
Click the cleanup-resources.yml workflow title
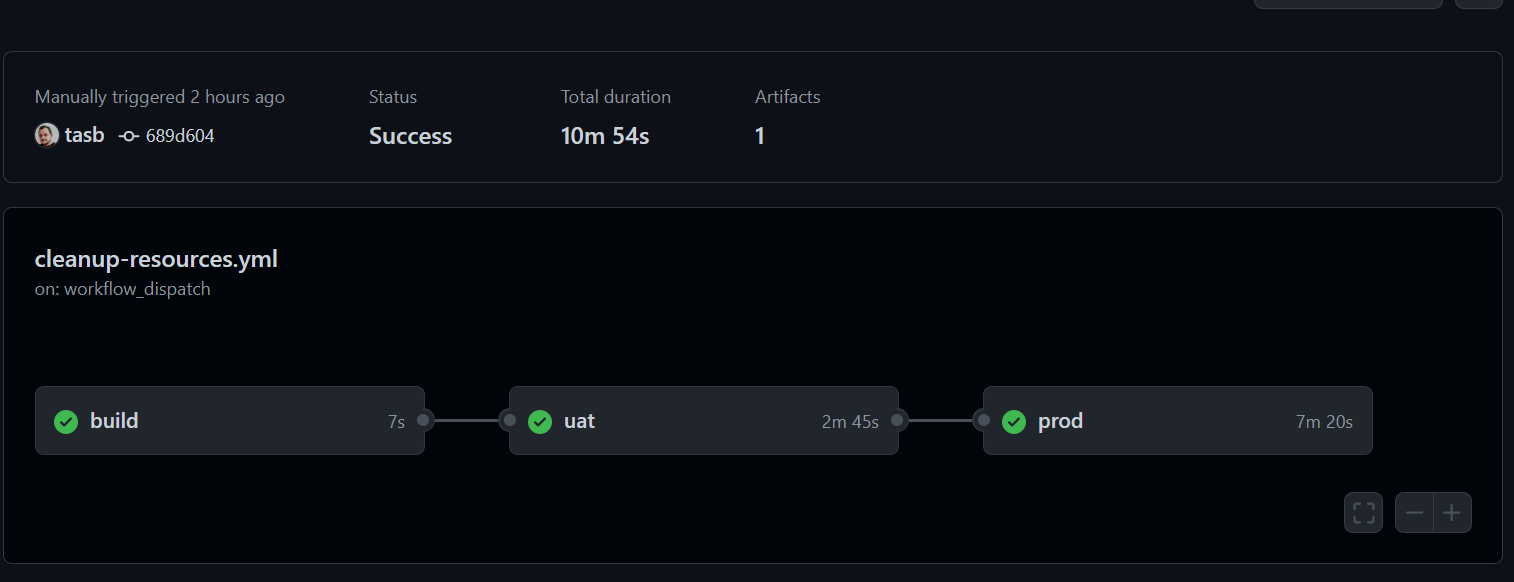[x=156, y=258]
